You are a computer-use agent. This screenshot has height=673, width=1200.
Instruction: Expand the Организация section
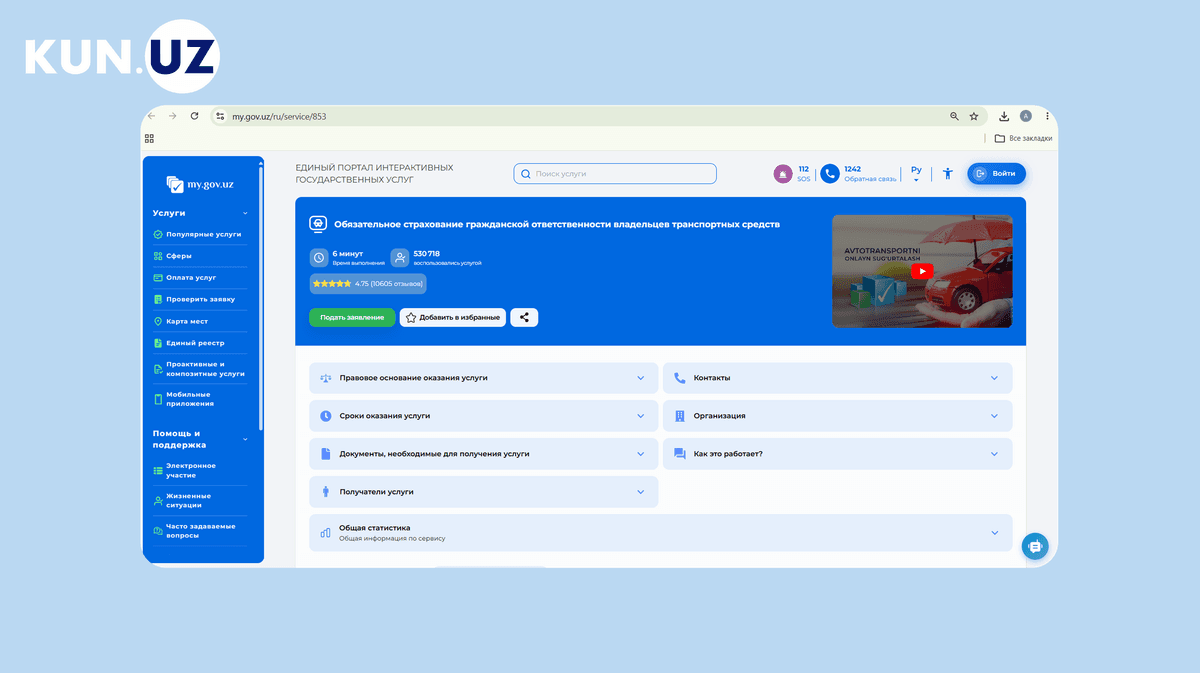point(838,415)
